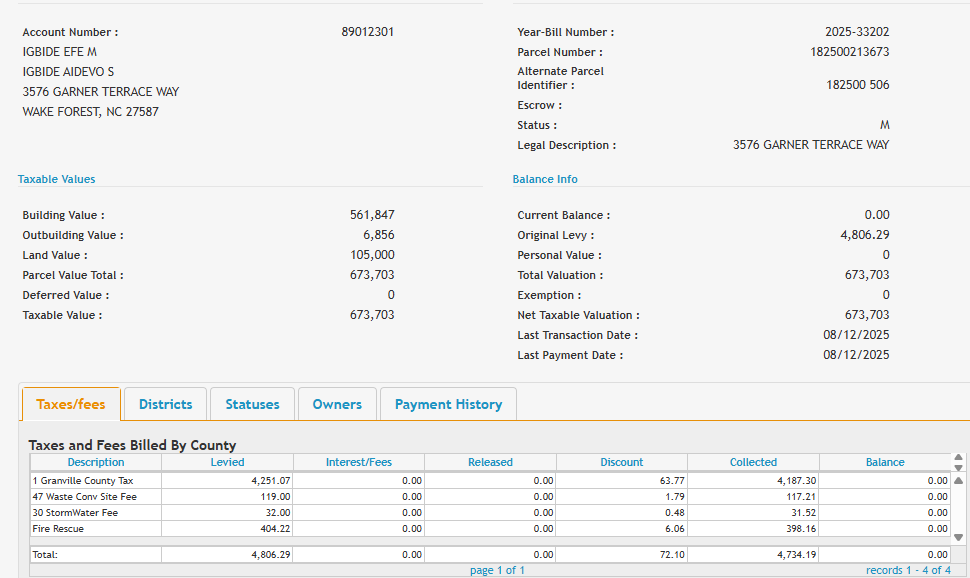Image resolution: width=970 pixels, height=578 pixels.
Task: Click the table scrollbar down arrow
Action: 959,537
